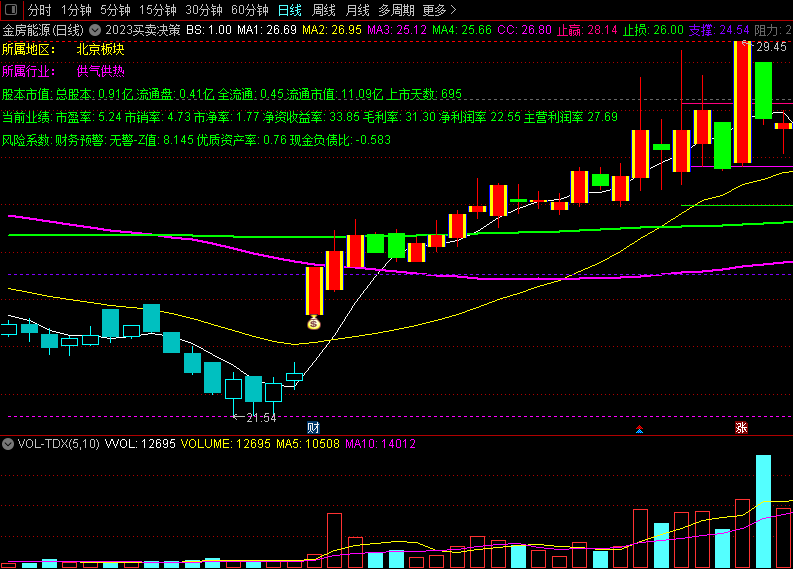Click the 涨 red marker icon

[741, 428]
